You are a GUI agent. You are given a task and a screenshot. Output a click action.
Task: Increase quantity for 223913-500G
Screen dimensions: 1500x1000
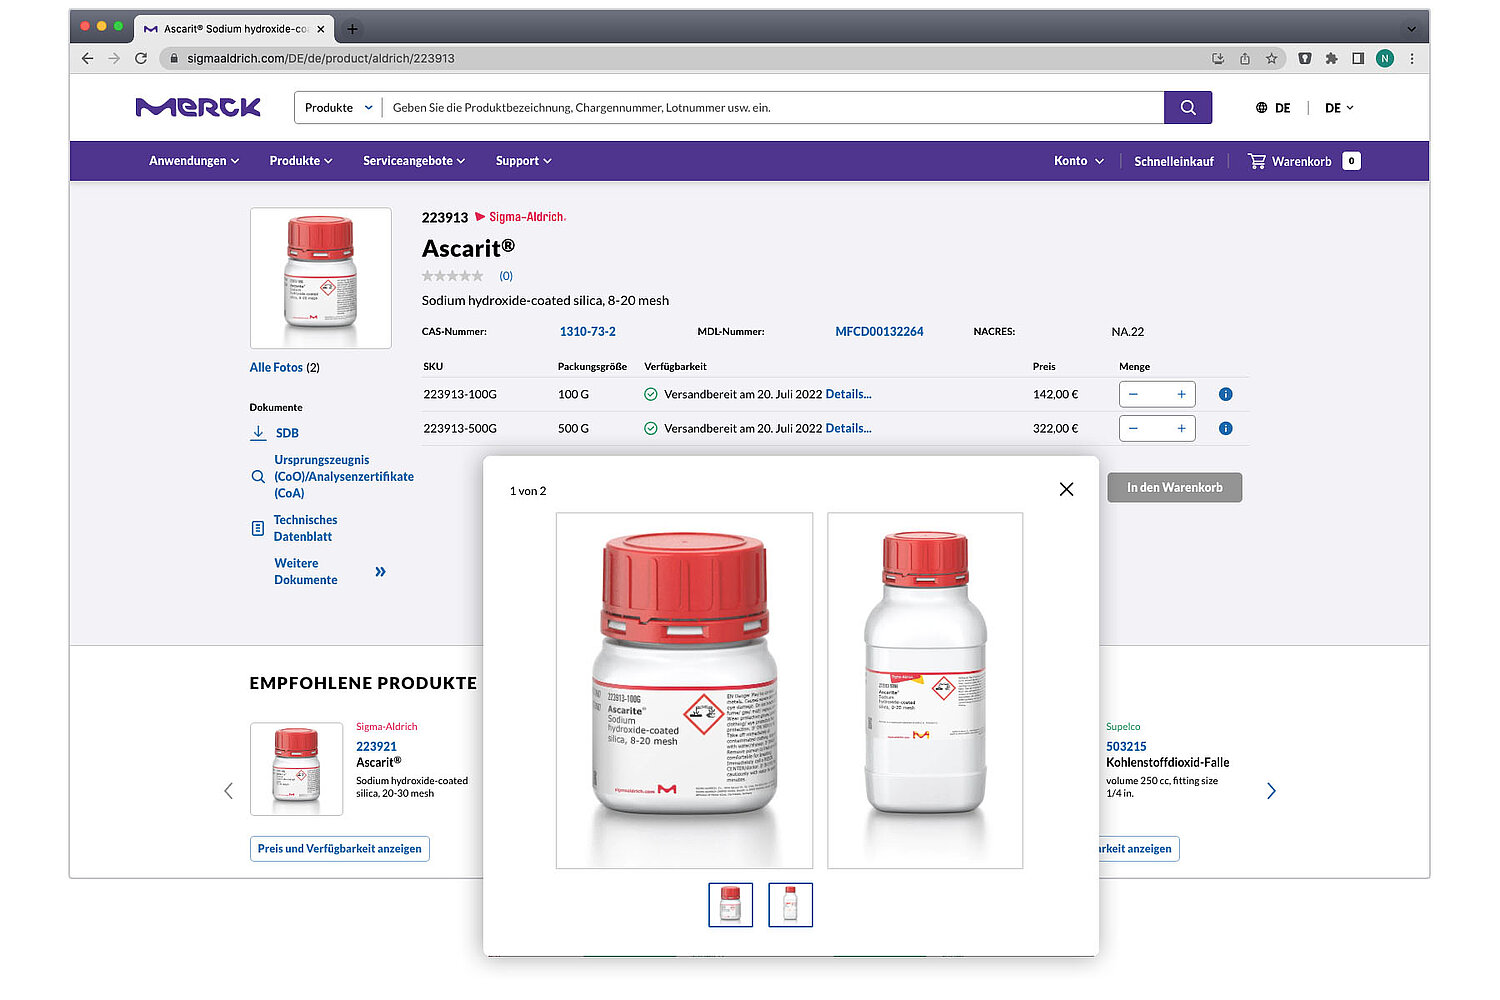[x=1181, y=428]
